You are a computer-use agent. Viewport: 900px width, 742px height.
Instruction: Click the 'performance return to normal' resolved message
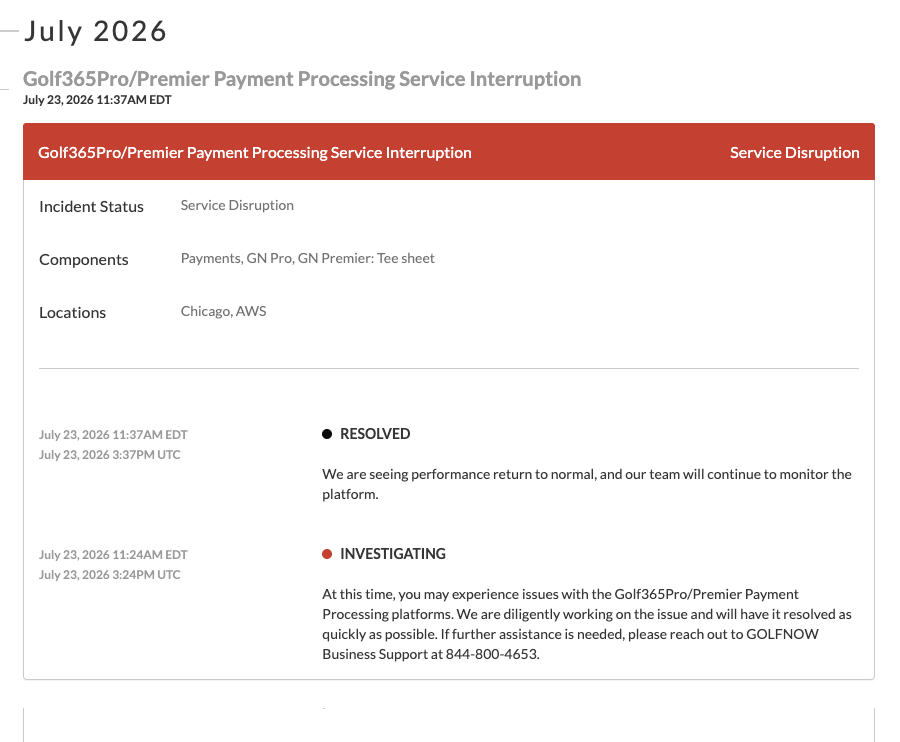point(587,484)
